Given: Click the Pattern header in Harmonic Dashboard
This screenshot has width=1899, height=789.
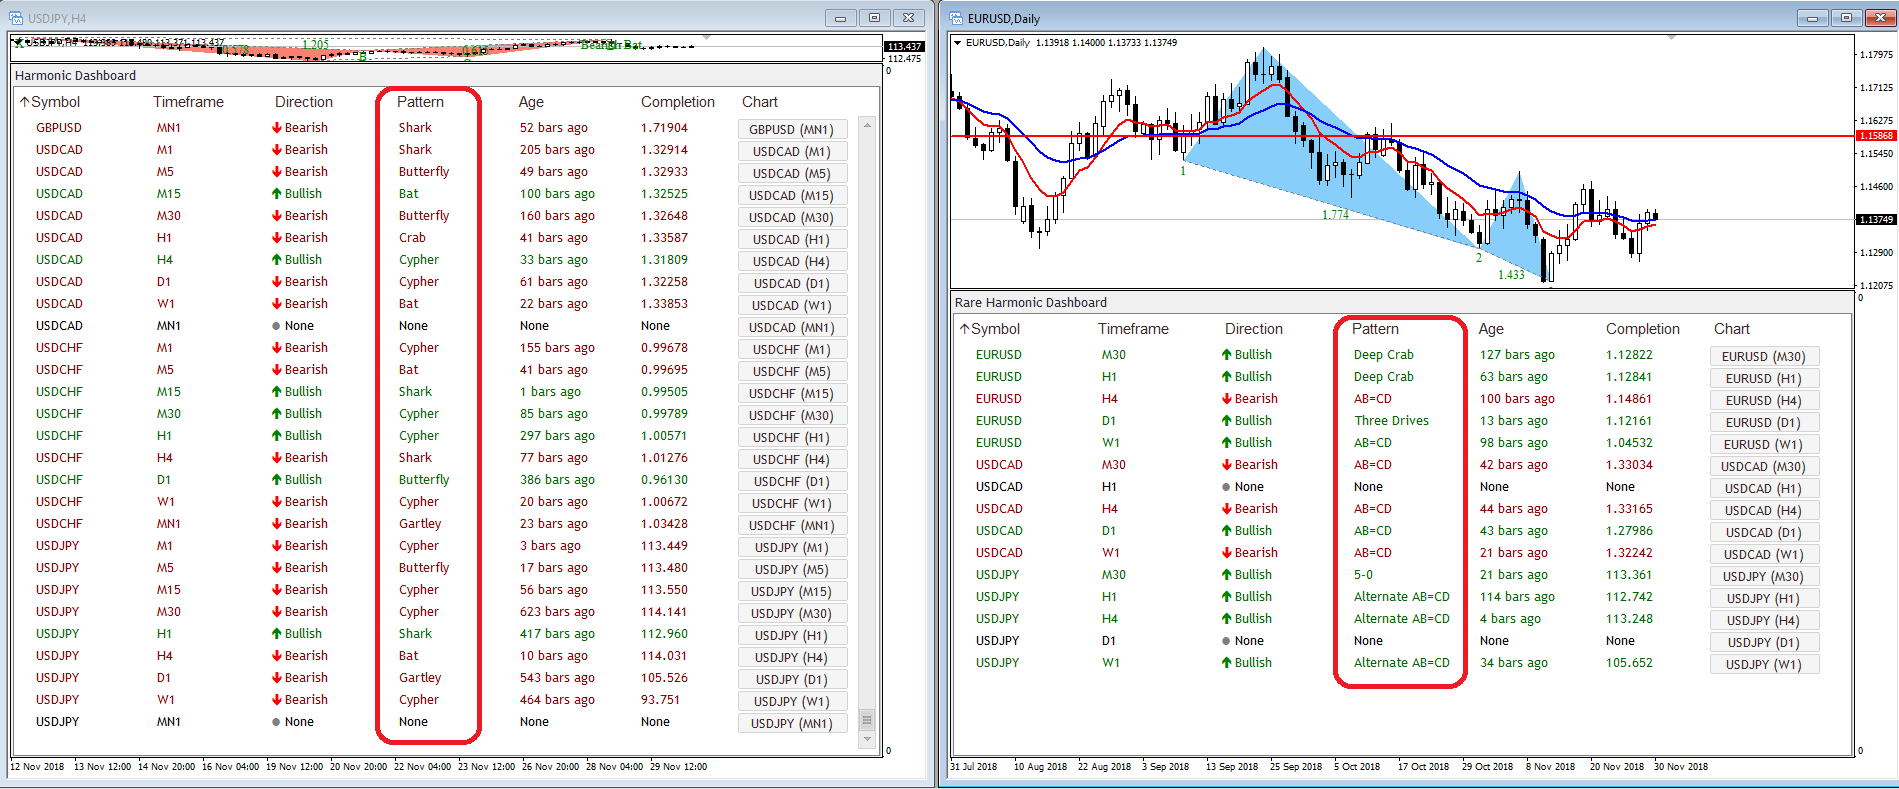Looking at the screenshot, I should [420, 102].
